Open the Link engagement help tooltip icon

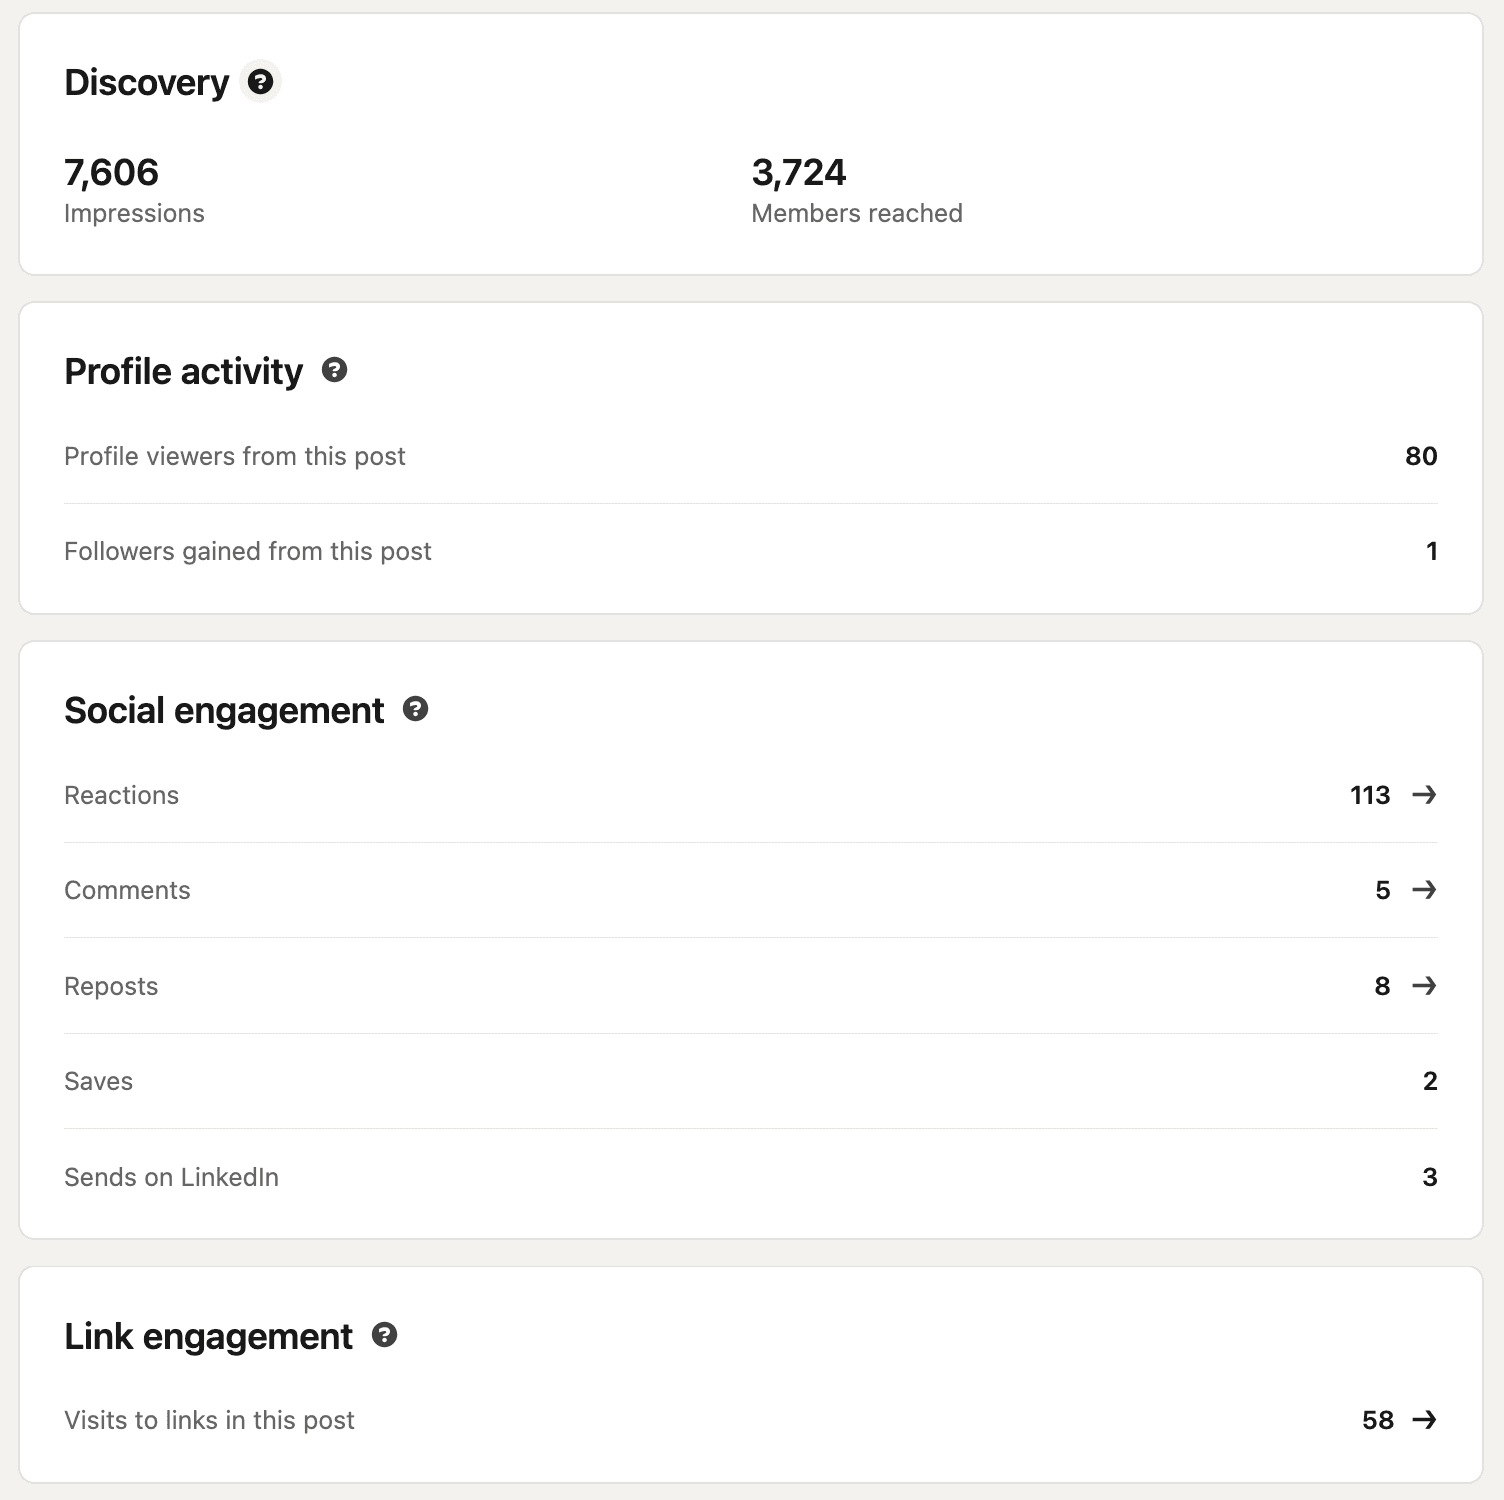[x=384, y=1336]
